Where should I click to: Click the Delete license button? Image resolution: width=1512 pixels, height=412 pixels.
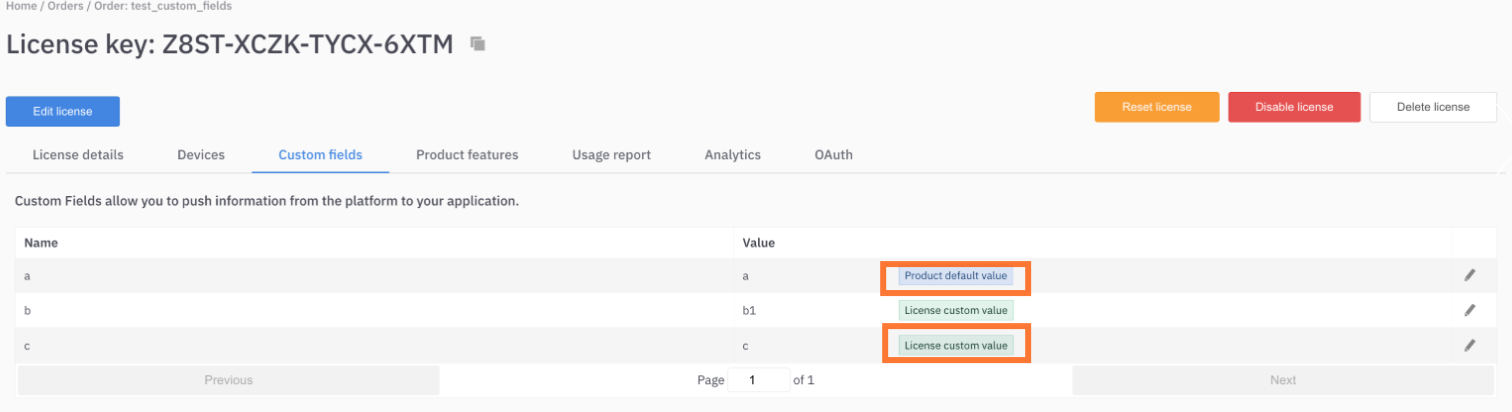[x=1432, y=107]
